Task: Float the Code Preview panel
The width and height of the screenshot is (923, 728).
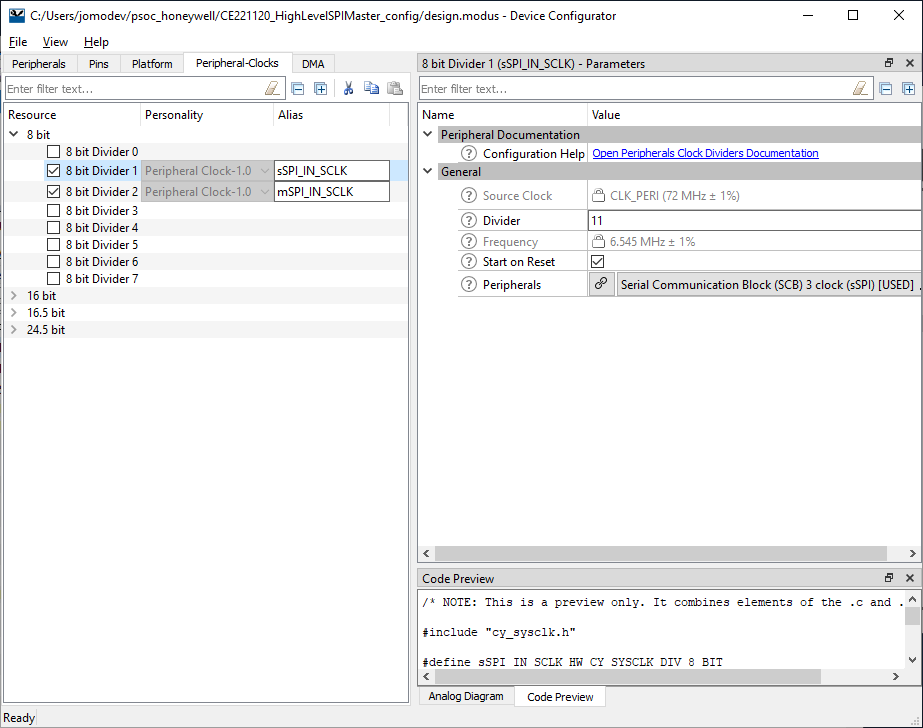Action: (x=889, y=578)
